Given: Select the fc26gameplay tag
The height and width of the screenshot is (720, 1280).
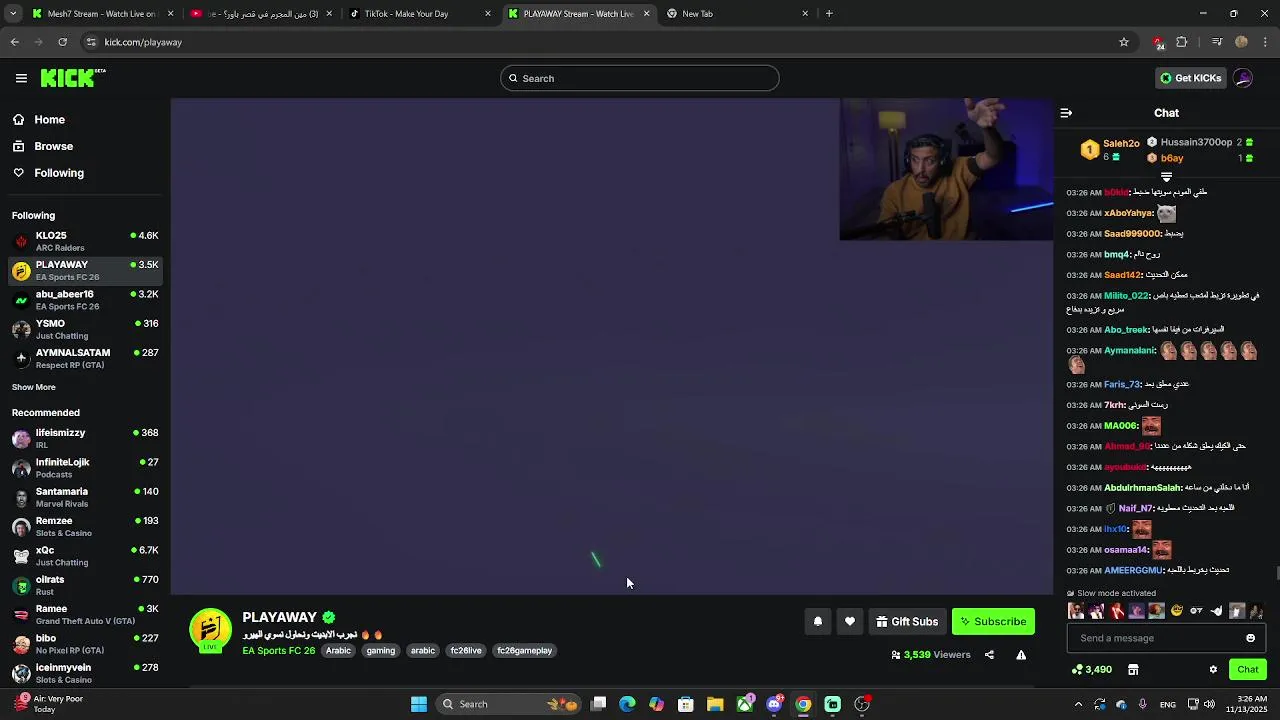Looking at the screenshot, I should coord(525,651).
